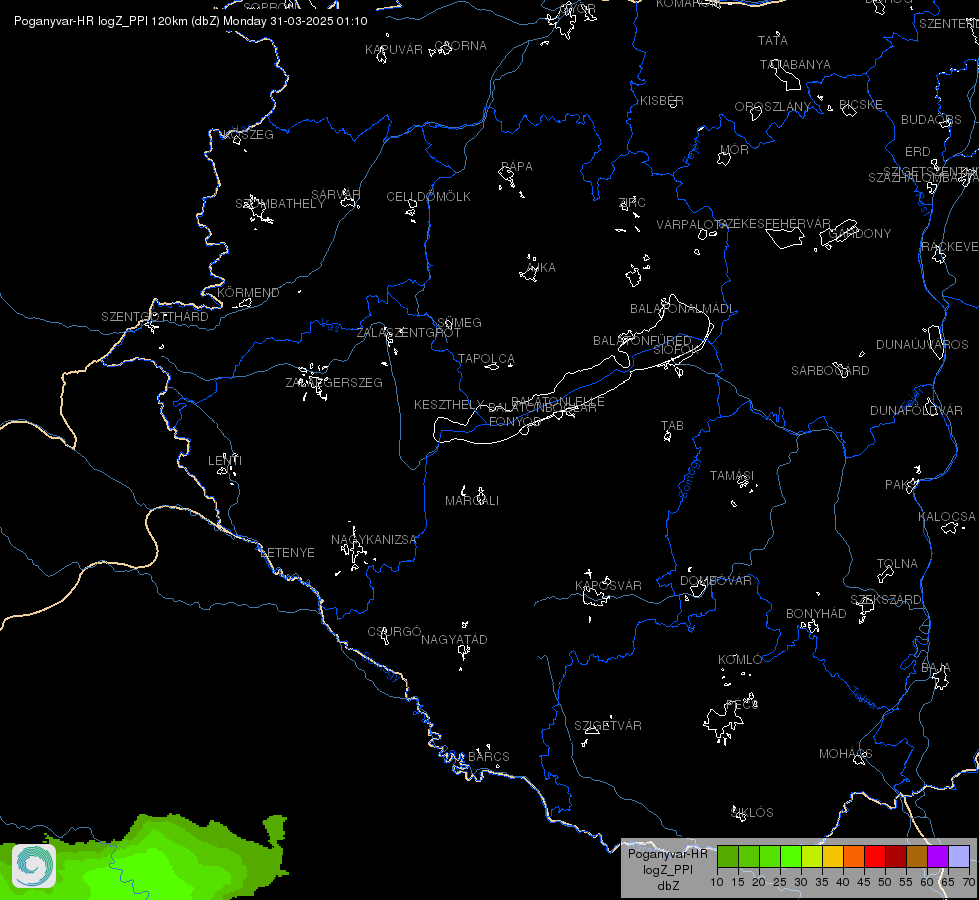Click the NAGYKANIZSA city label
979x900 pixels.
[x=373, y=540]
